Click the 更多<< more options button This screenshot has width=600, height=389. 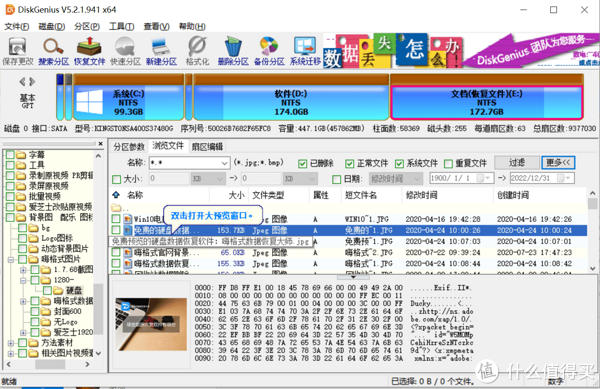[558, 163]
